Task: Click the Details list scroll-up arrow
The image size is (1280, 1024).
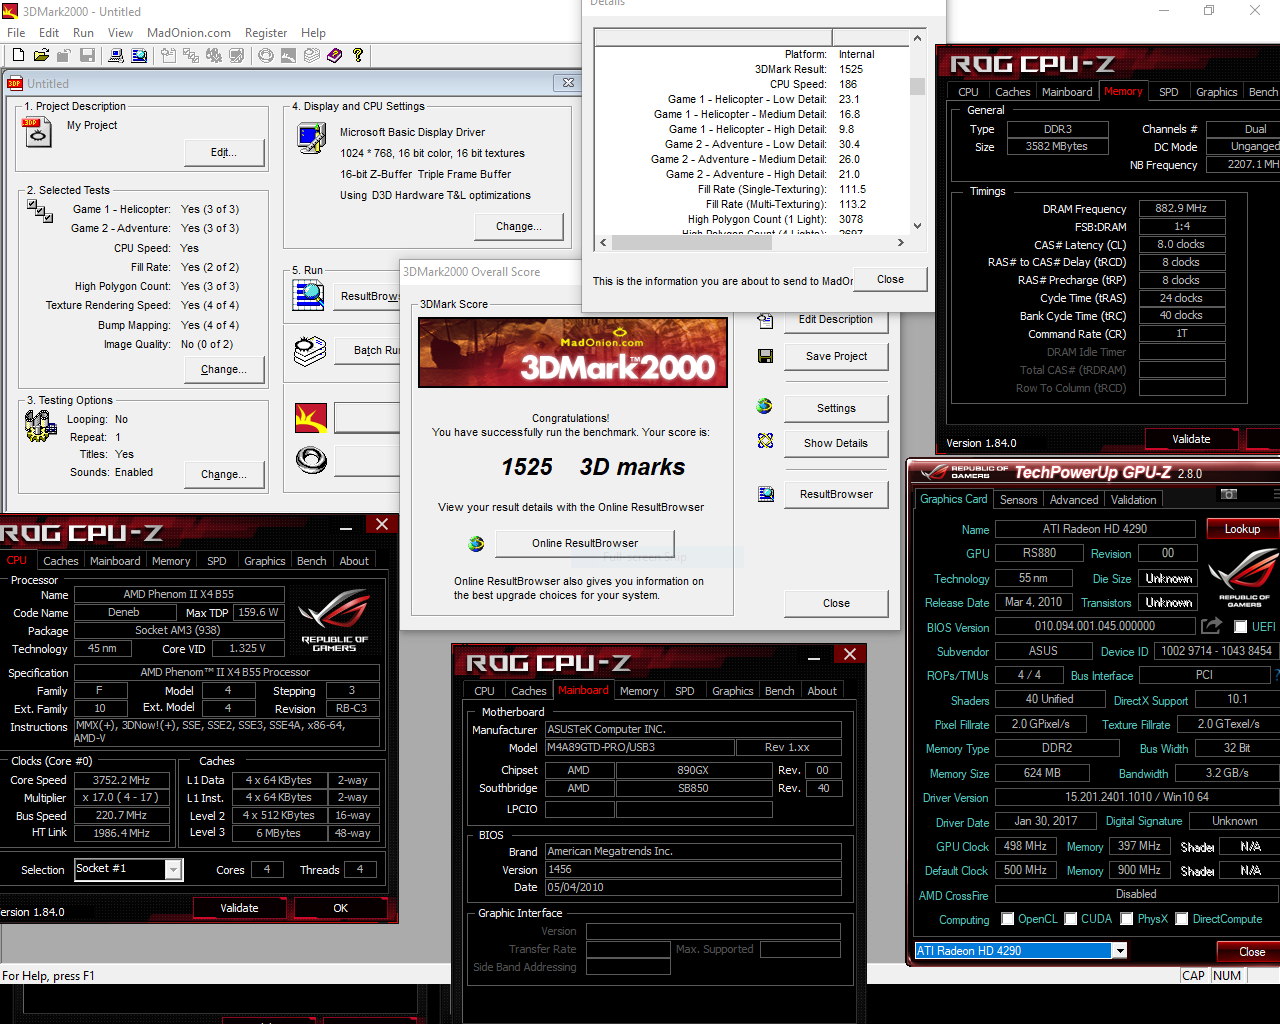Action: tap(917, 38)
